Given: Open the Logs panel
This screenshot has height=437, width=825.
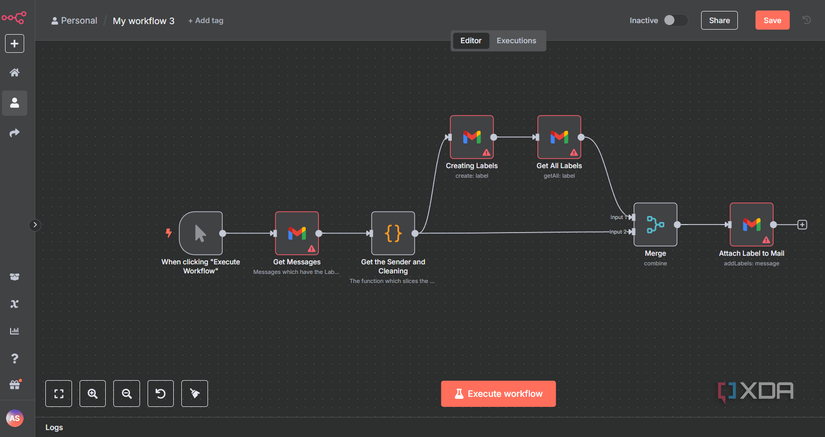Looking at the screenshot, I should pos(54,428).
